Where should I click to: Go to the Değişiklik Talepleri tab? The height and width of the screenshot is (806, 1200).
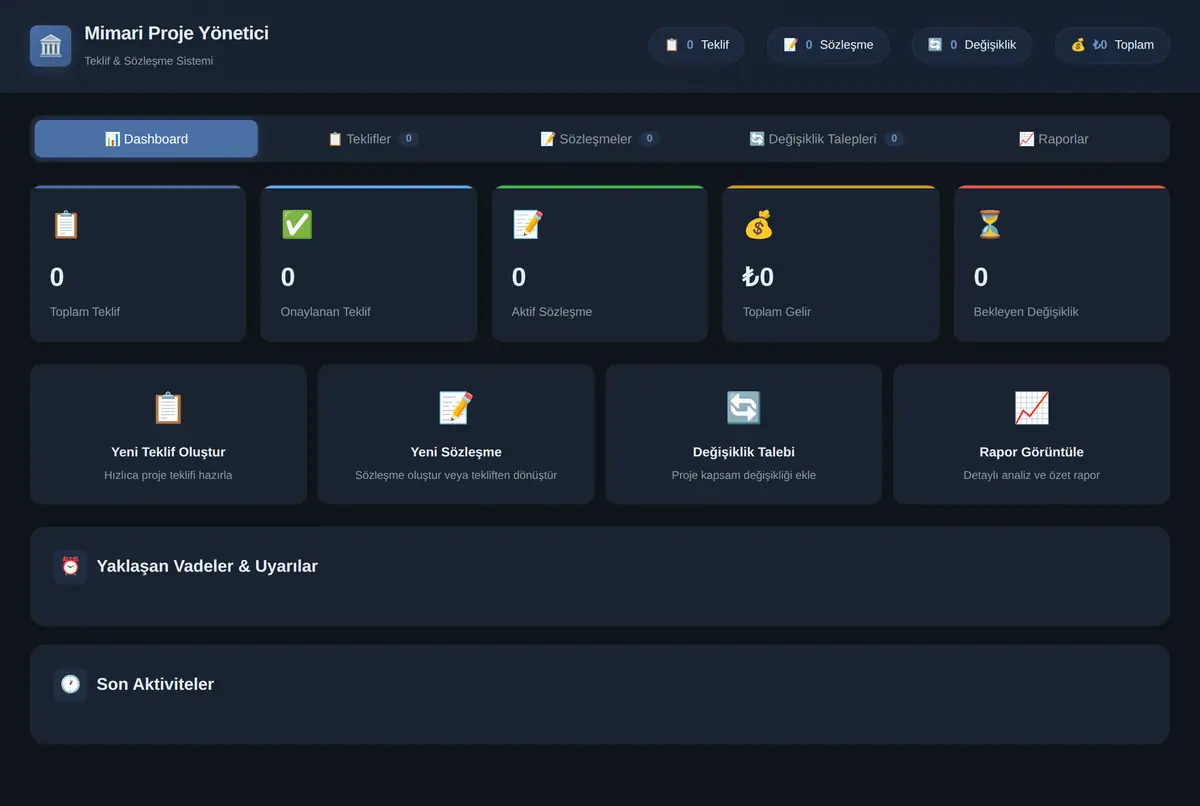[x=827, y=139]
